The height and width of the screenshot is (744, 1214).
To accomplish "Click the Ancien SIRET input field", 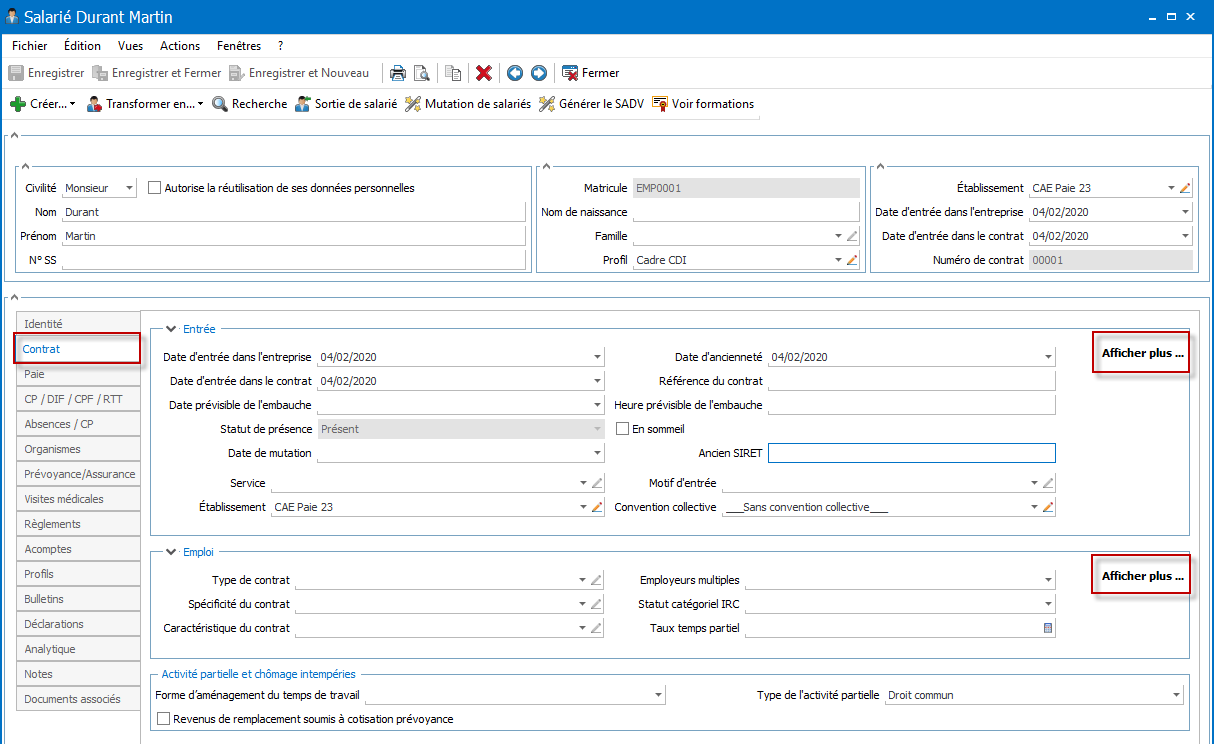I will point(912,453).
